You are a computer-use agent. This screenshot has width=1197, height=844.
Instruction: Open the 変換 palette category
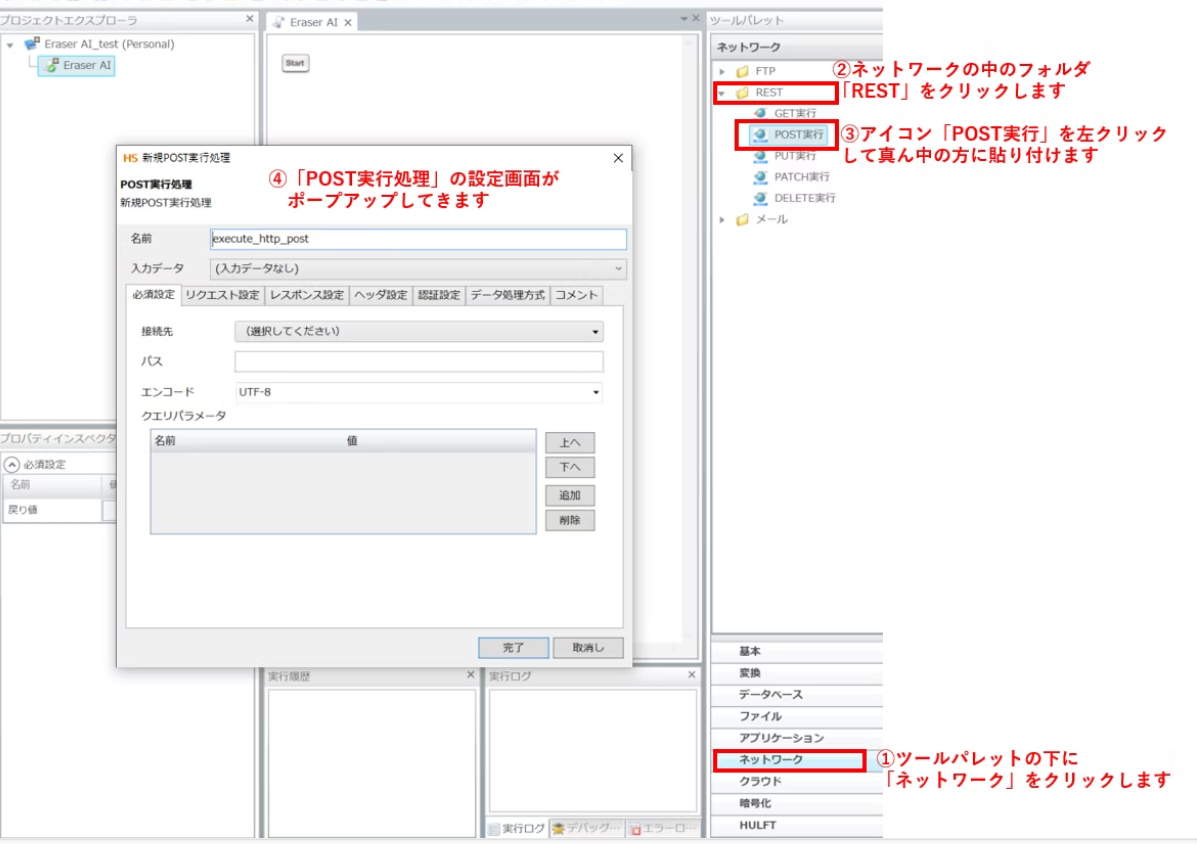tap(796, 673)
